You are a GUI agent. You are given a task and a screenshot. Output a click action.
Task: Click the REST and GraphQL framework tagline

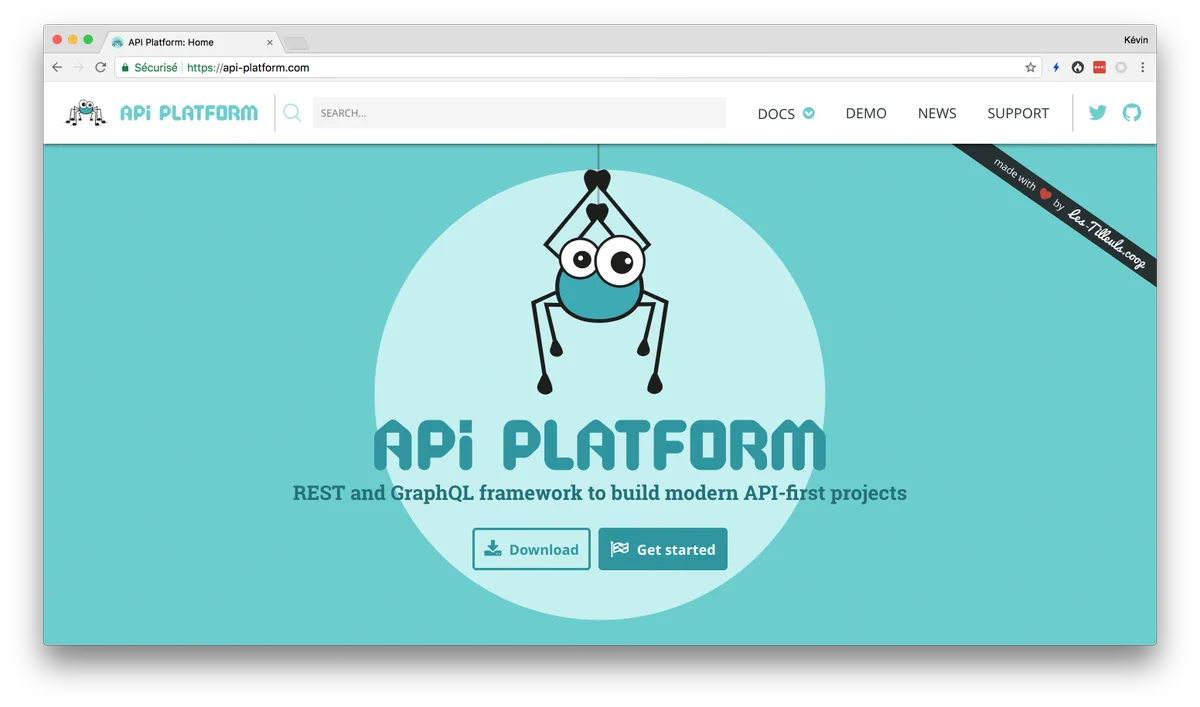(600, 493)
